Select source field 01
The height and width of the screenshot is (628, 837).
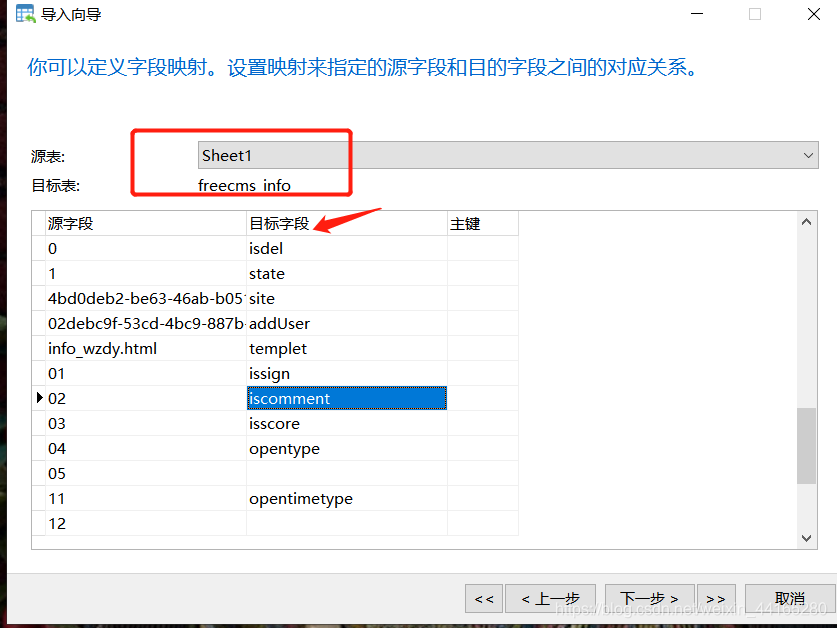coord(146,374)
